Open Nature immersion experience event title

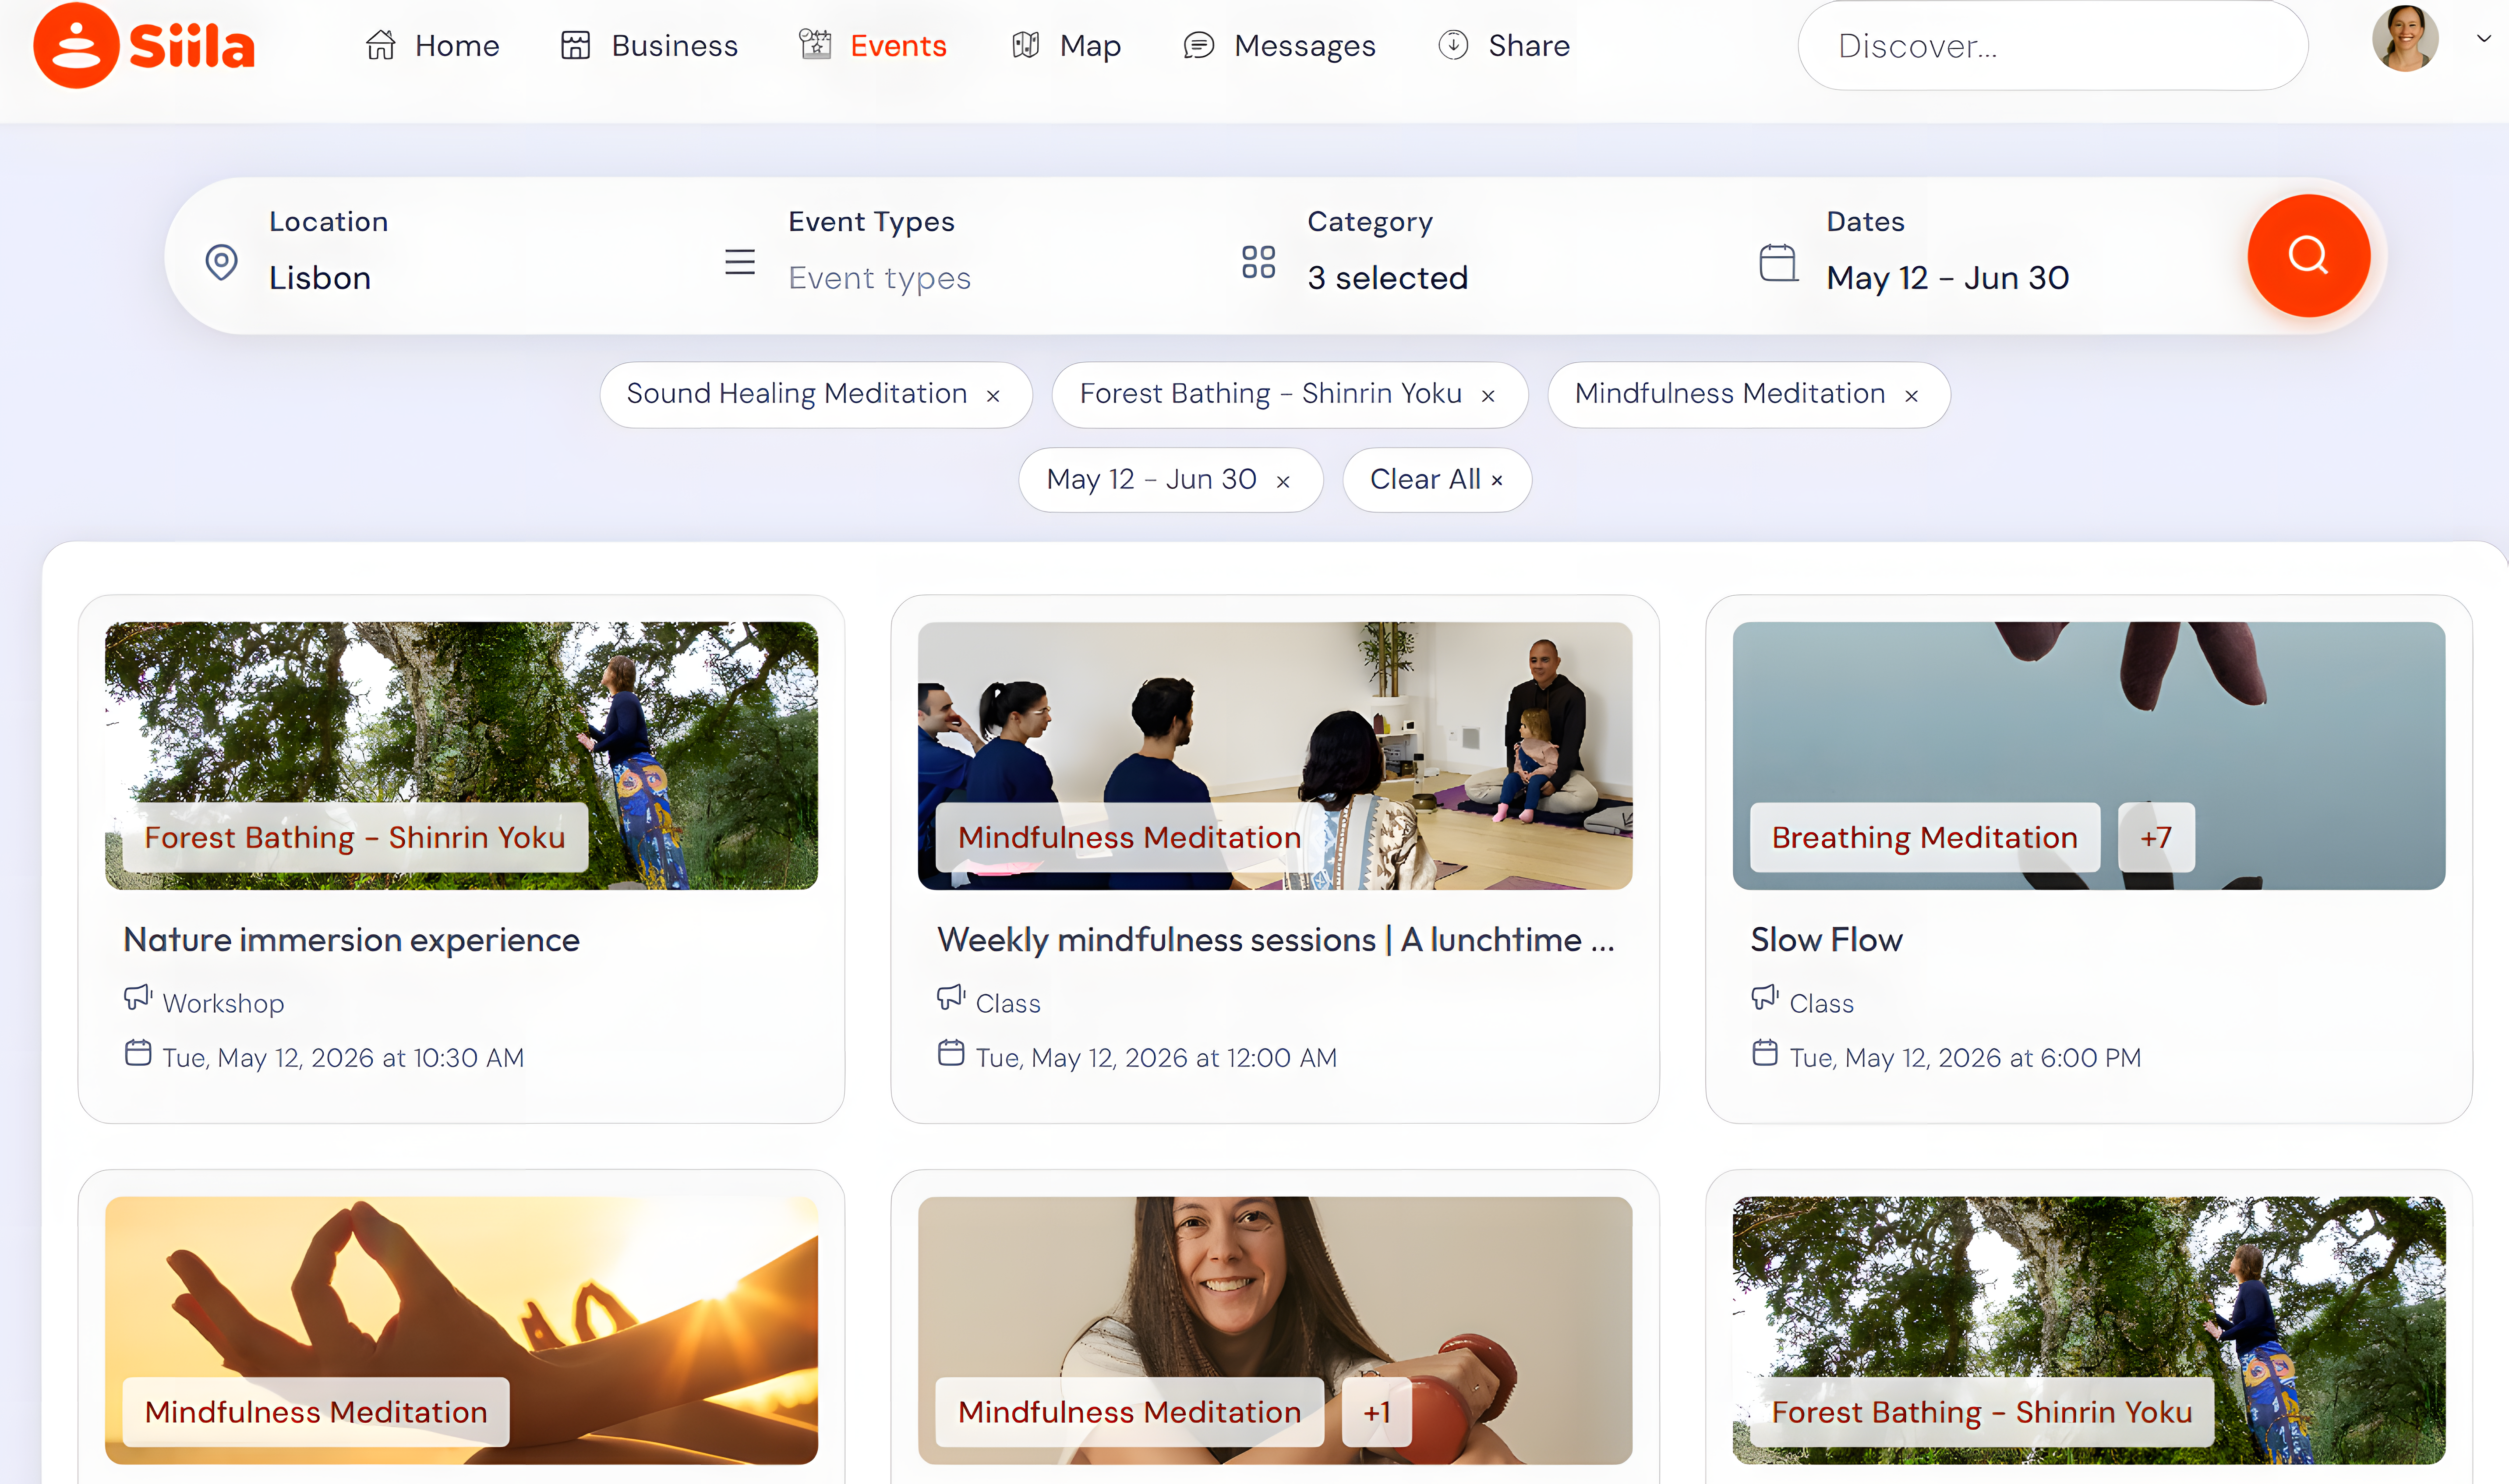tap(351, 940)
